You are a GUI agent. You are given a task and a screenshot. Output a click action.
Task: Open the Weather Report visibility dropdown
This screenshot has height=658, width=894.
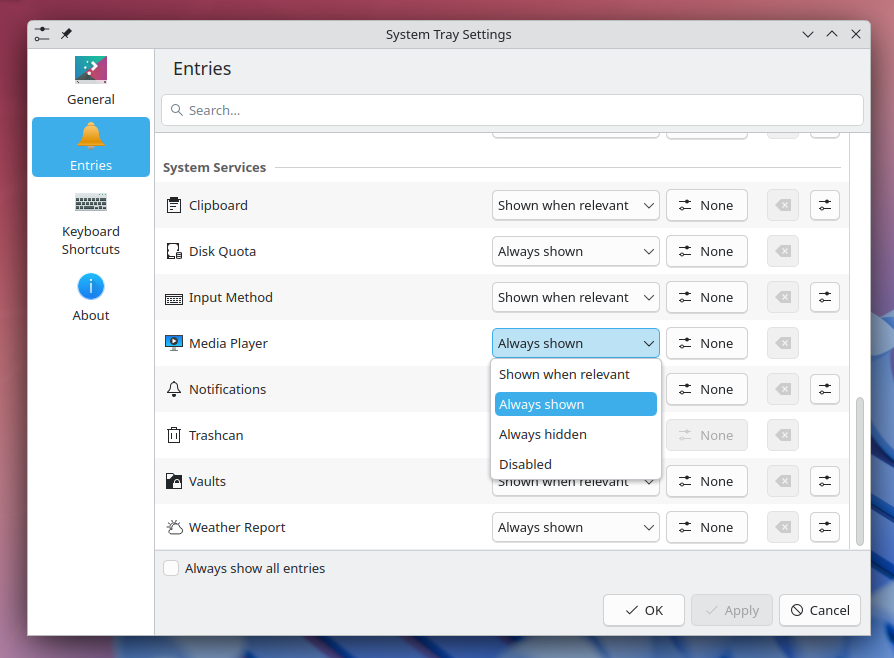[576, 527]
